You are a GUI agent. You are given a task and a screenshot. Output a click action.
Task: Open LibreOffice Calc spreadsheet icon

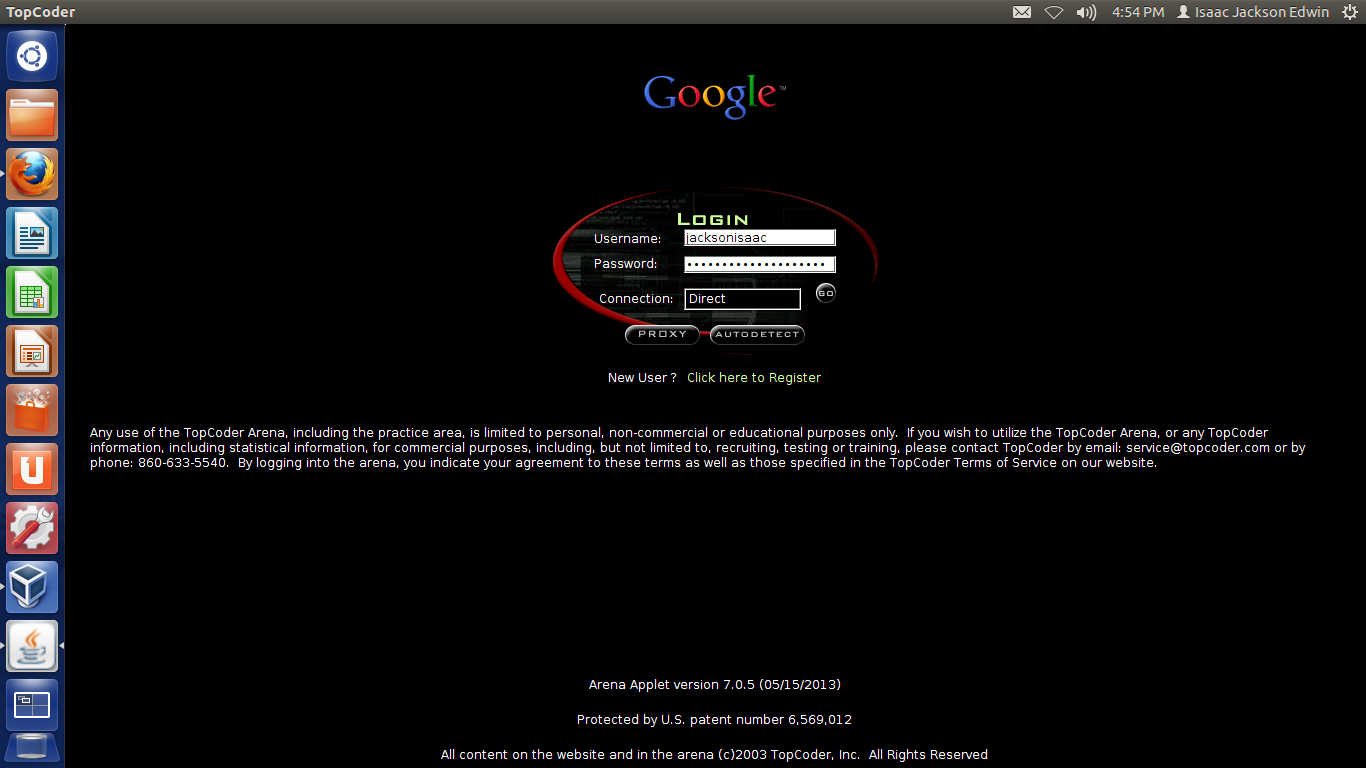coord(32,292)
